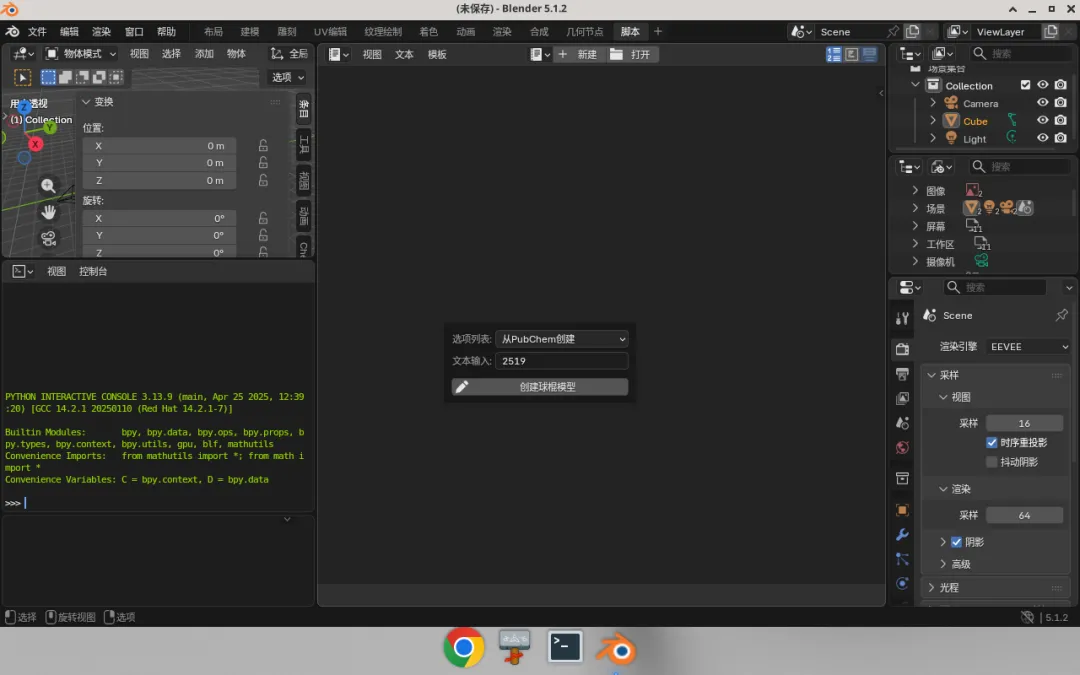The height and width of the screenshot is (675, 1080).
Task: Switch to the 几何节点 workspace tab
Action: pos(584,32)
